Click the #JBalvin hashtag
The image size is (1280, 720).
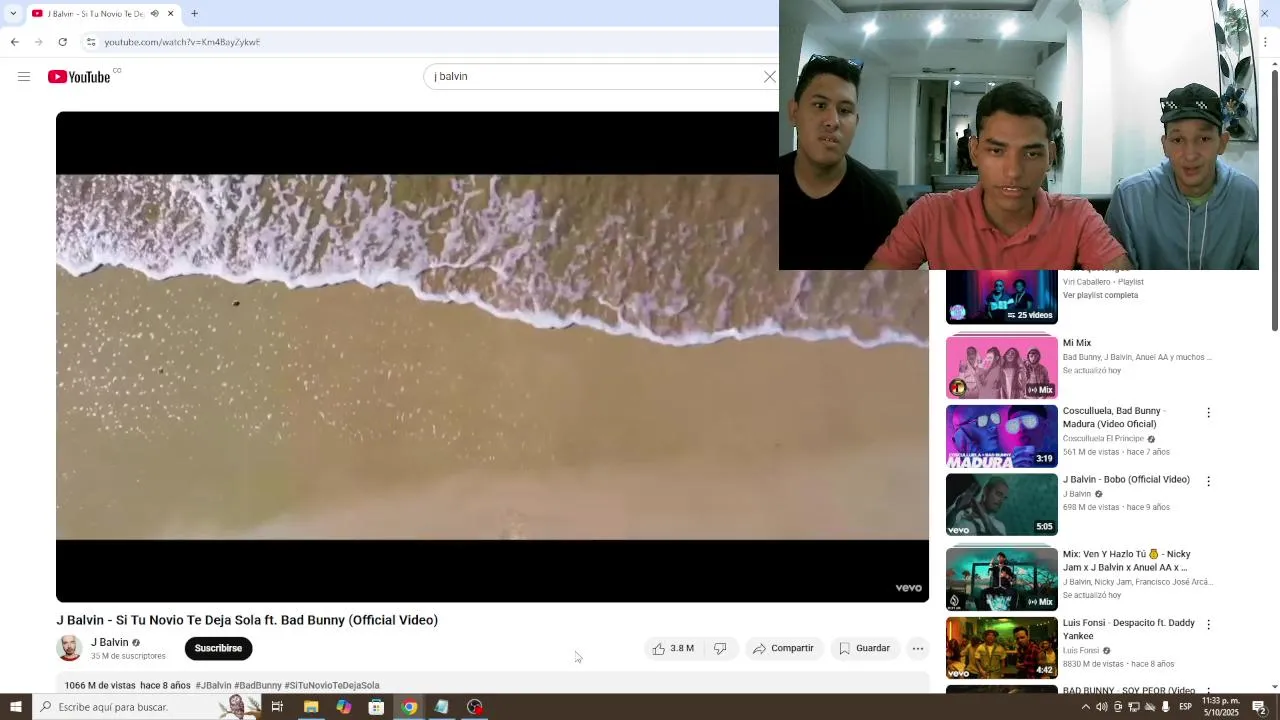click(x=213, y=686)
